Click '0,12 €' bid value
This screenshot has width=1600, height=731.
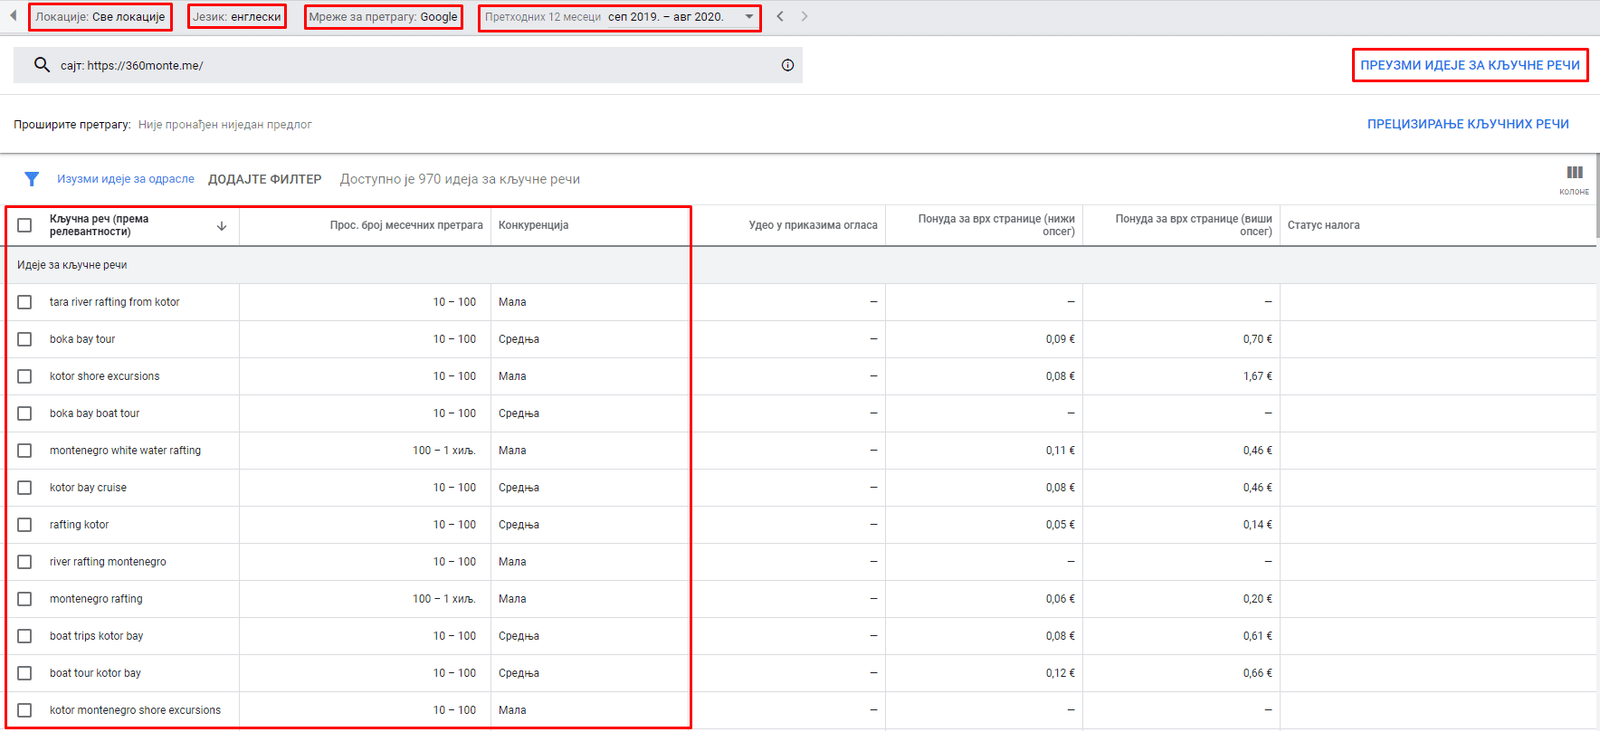1060,673
